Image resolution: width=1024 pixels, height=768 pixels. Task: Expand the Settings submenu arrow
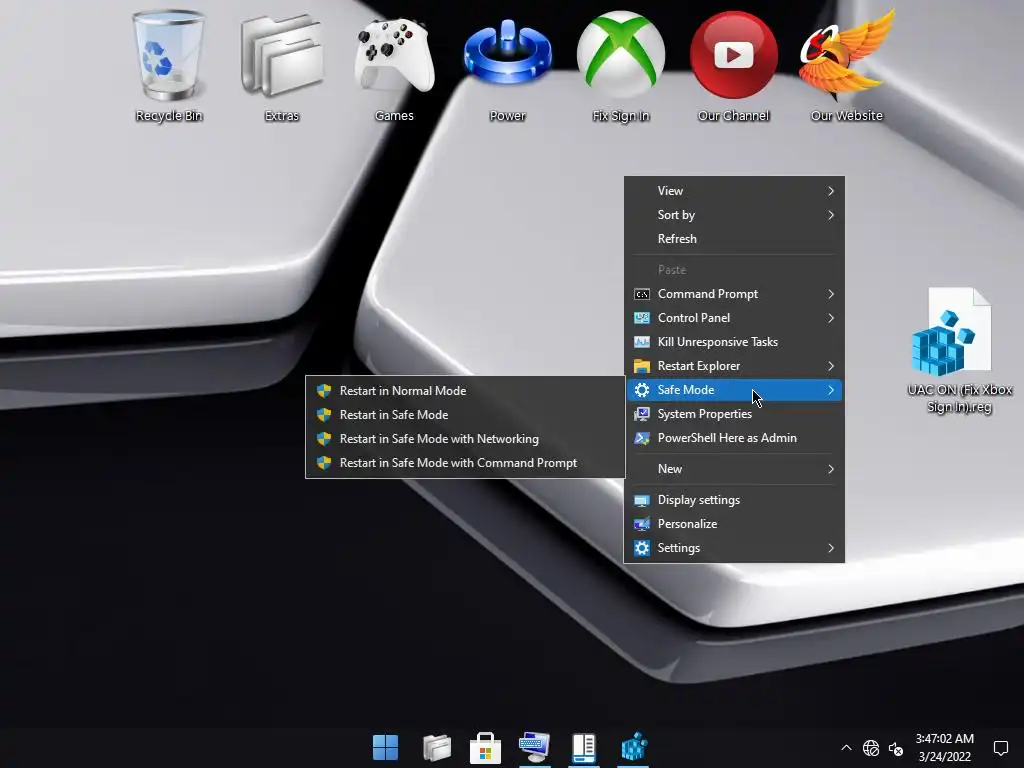tap(831, 548)
